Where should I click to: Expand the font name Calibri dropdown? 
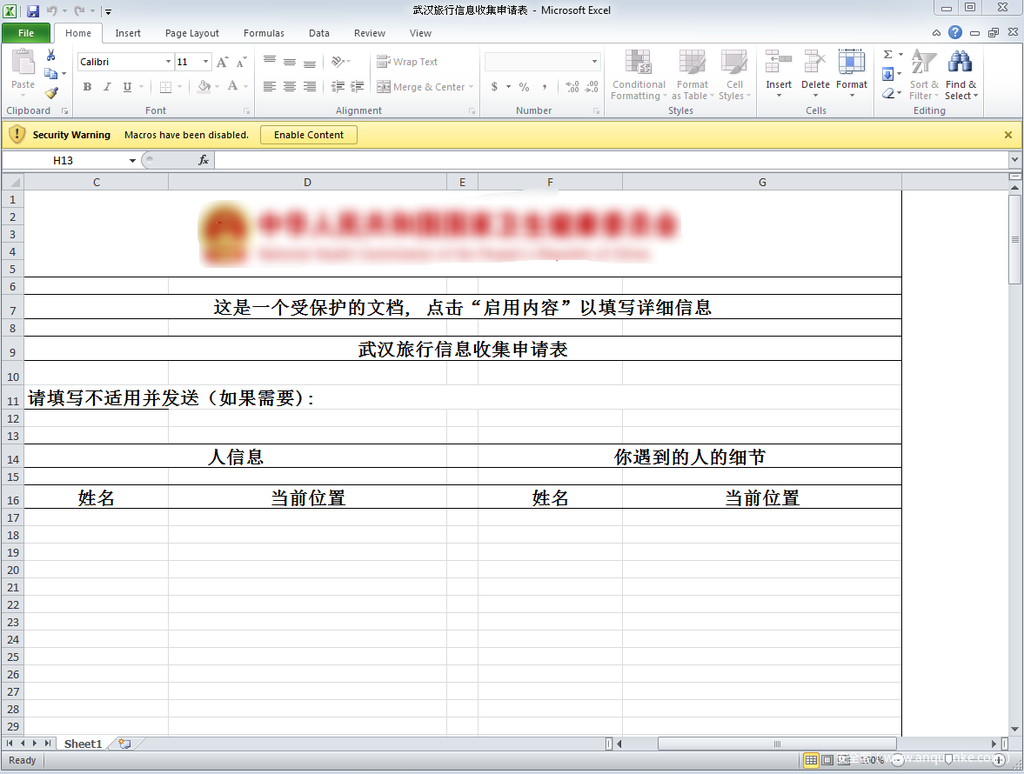167,62
